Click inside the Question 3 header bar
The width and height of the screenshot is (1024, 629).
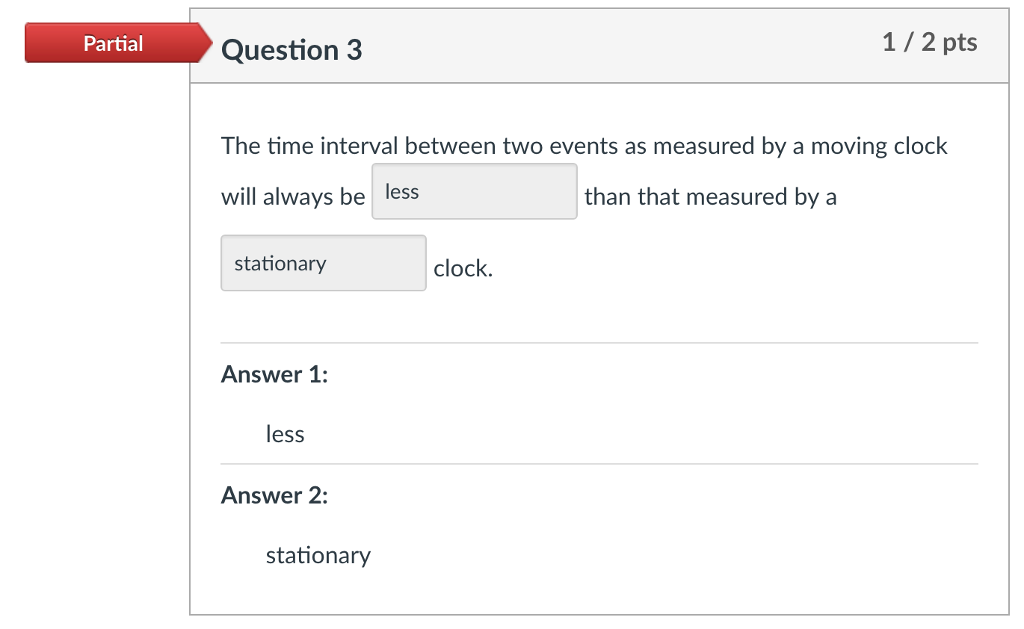pyautogui.click(x=600, y=45)
